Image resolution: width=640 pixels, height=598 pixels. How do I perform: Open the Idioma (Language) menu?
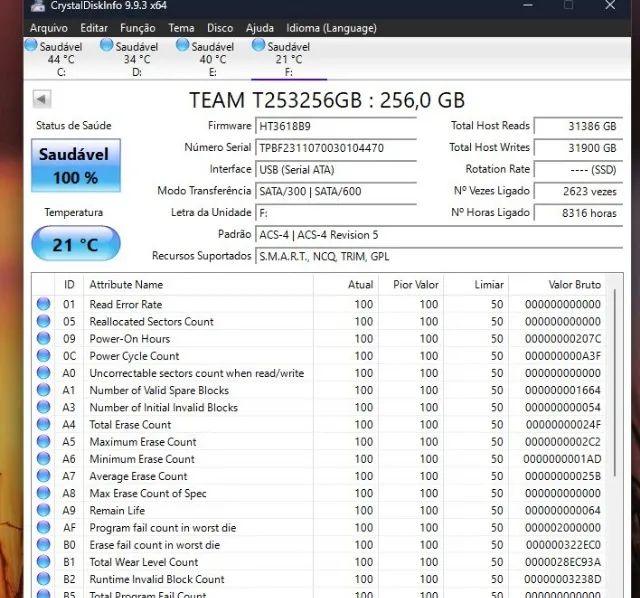[x=331, y=28]
